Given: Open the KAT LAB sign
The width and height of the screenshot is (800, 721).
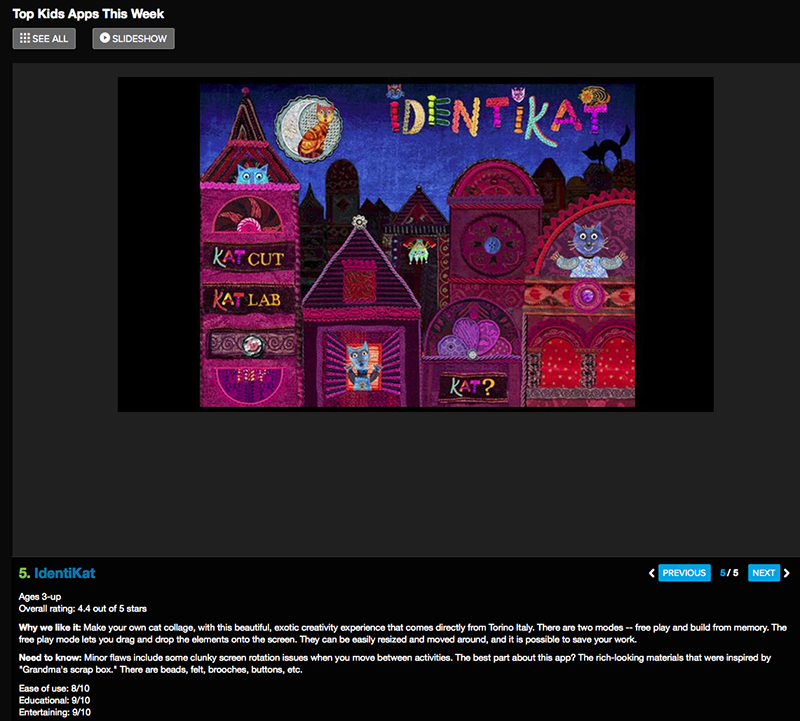Looking at the screenshot, I should click(247, 299).
